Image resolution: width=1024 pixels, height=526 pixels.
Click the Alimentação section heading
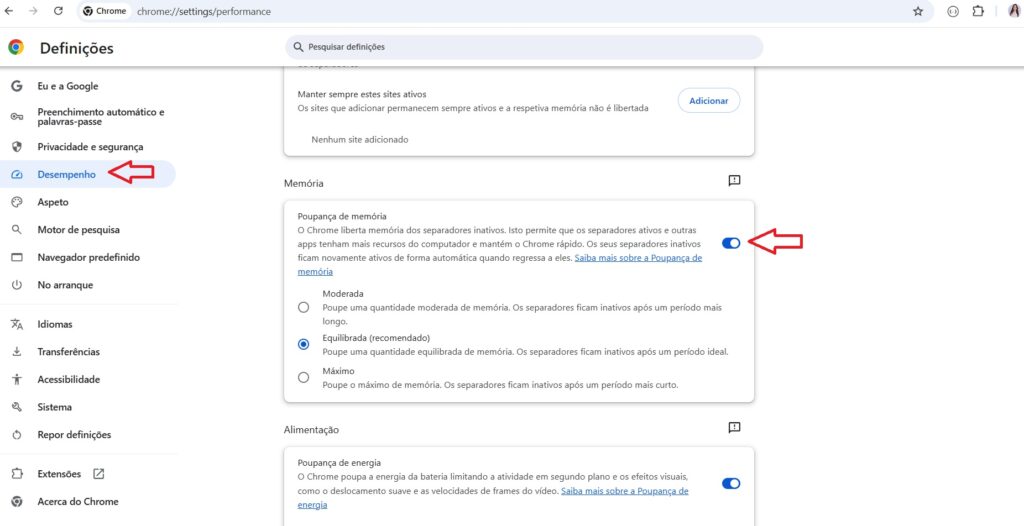pos(312,430)
